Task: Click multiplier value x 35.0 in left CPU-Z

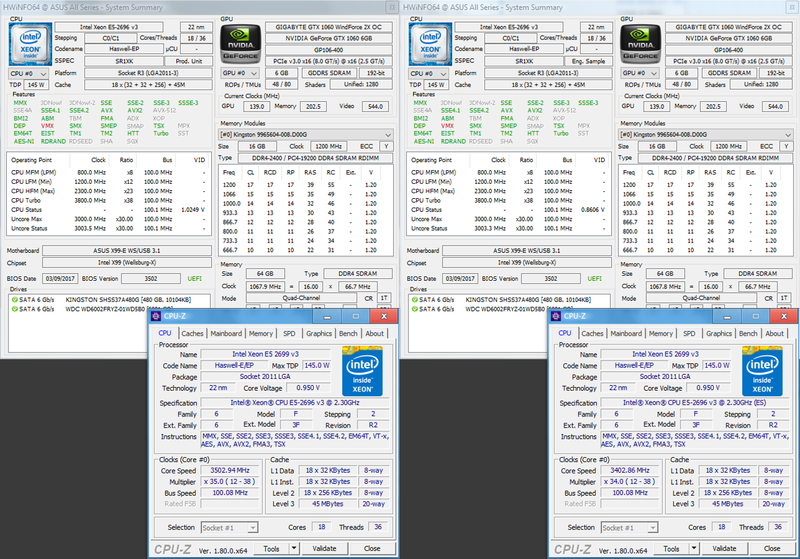Action: tap(230, 481)
